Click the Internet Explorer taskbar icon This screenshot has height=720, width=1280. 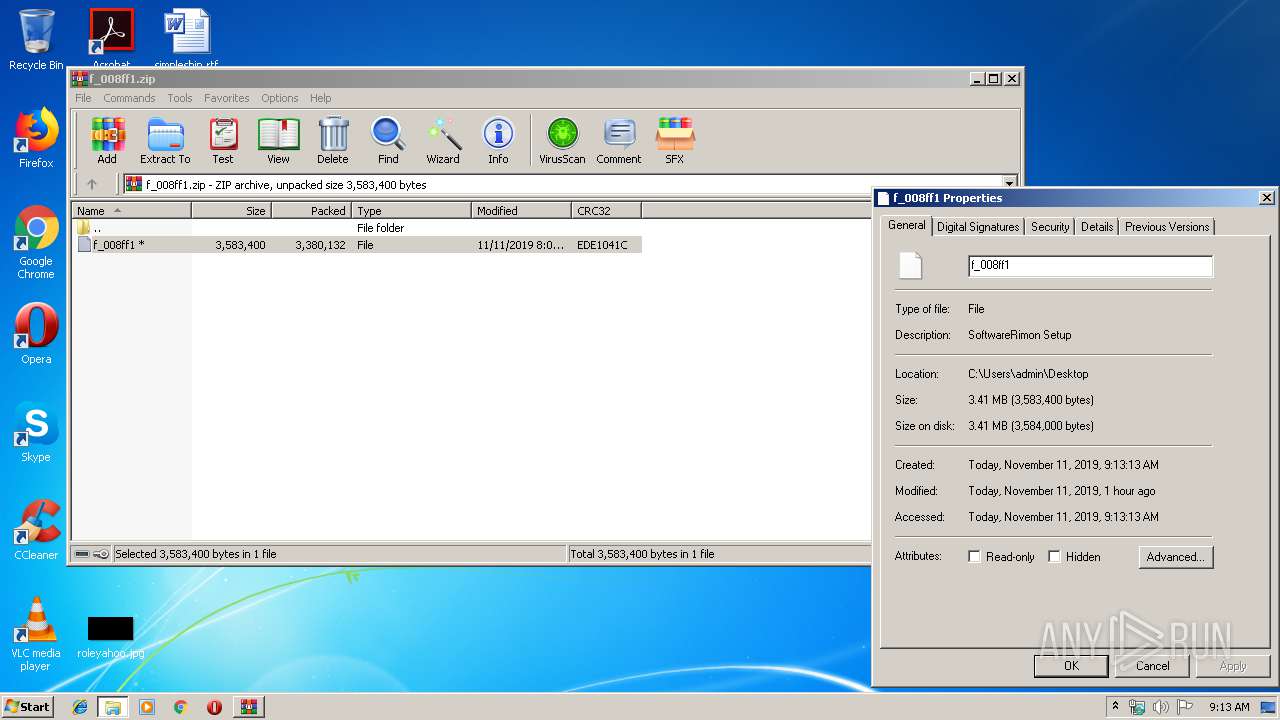80,707
